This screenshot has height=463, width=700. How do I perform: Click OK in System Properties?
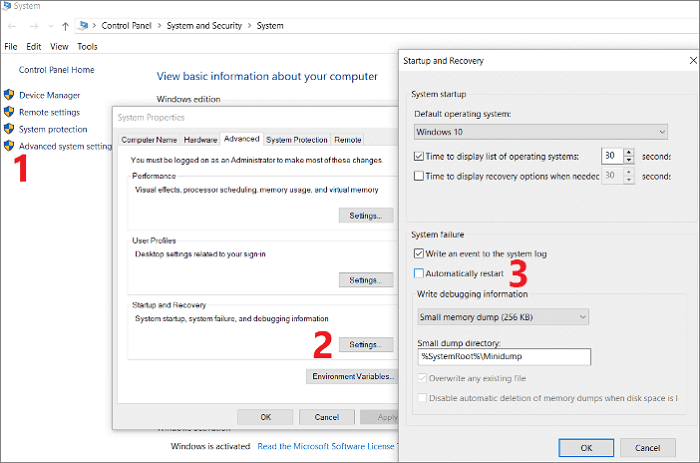(265, 417)
